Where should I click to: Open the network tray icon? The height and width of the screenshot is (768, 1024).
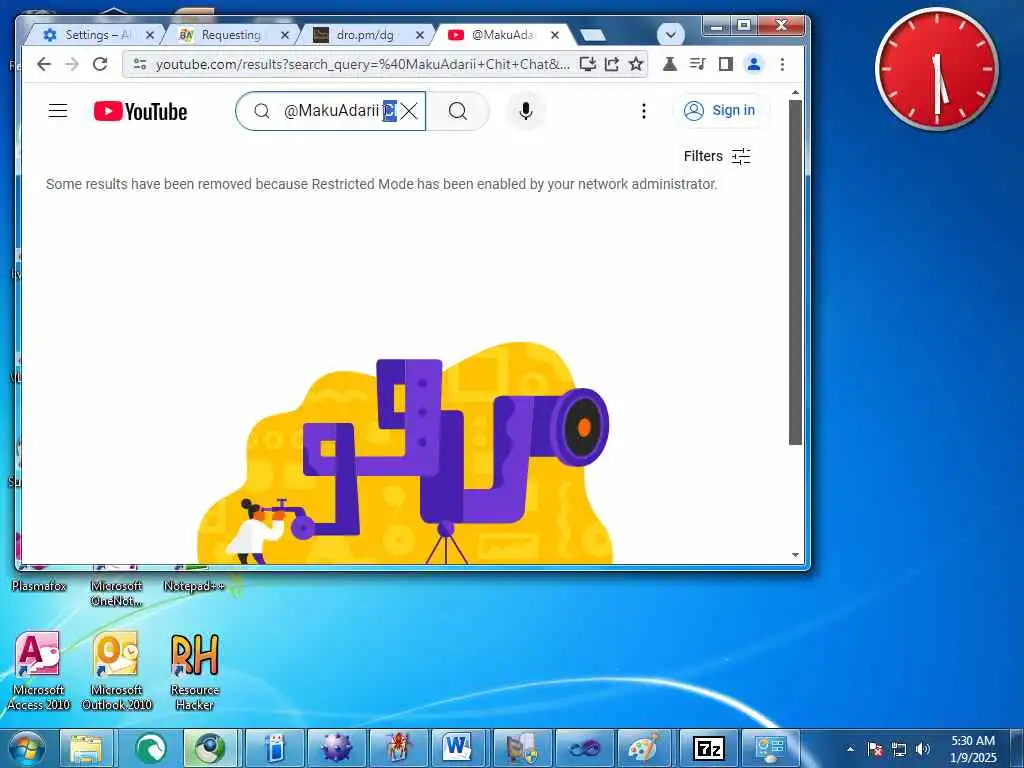(x=899, y=749)
